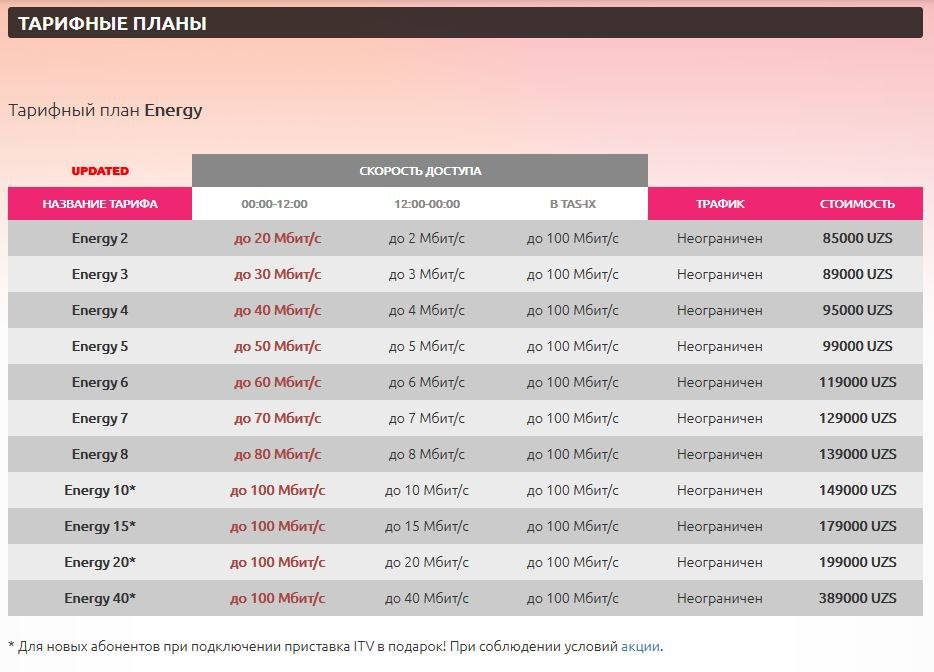Click the 199000 UZS price
Image resolution: width=934 pixels, height=672 pixels.
[857, 562]
